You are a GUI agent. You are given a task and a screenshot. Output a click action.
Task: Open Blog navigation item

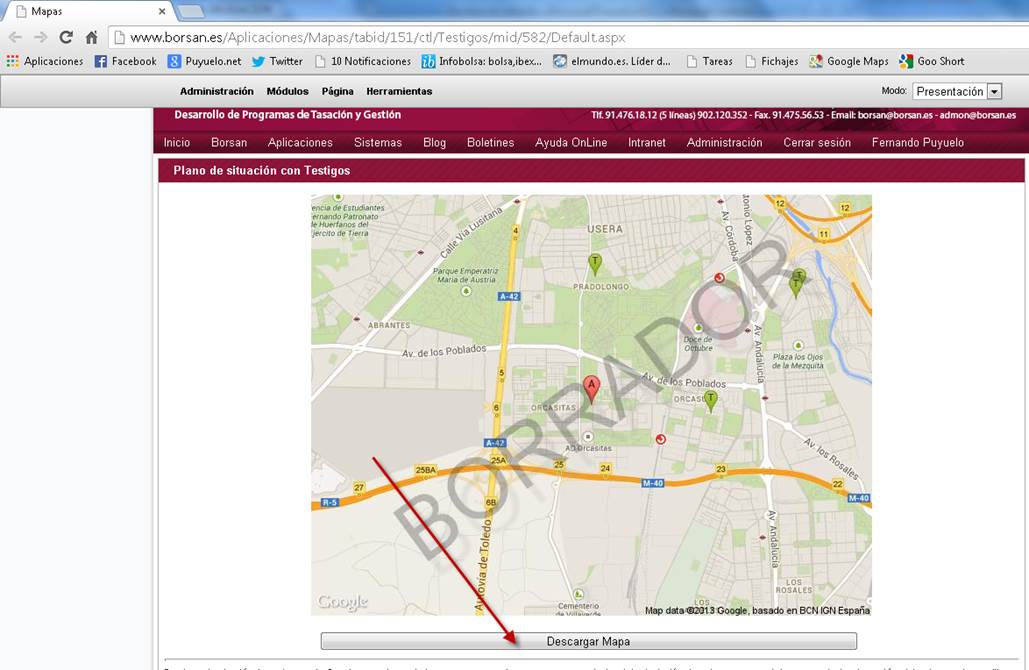coord(434,142)
